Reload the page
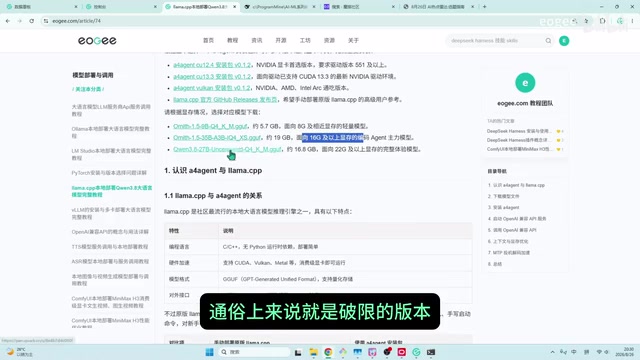 31,21
